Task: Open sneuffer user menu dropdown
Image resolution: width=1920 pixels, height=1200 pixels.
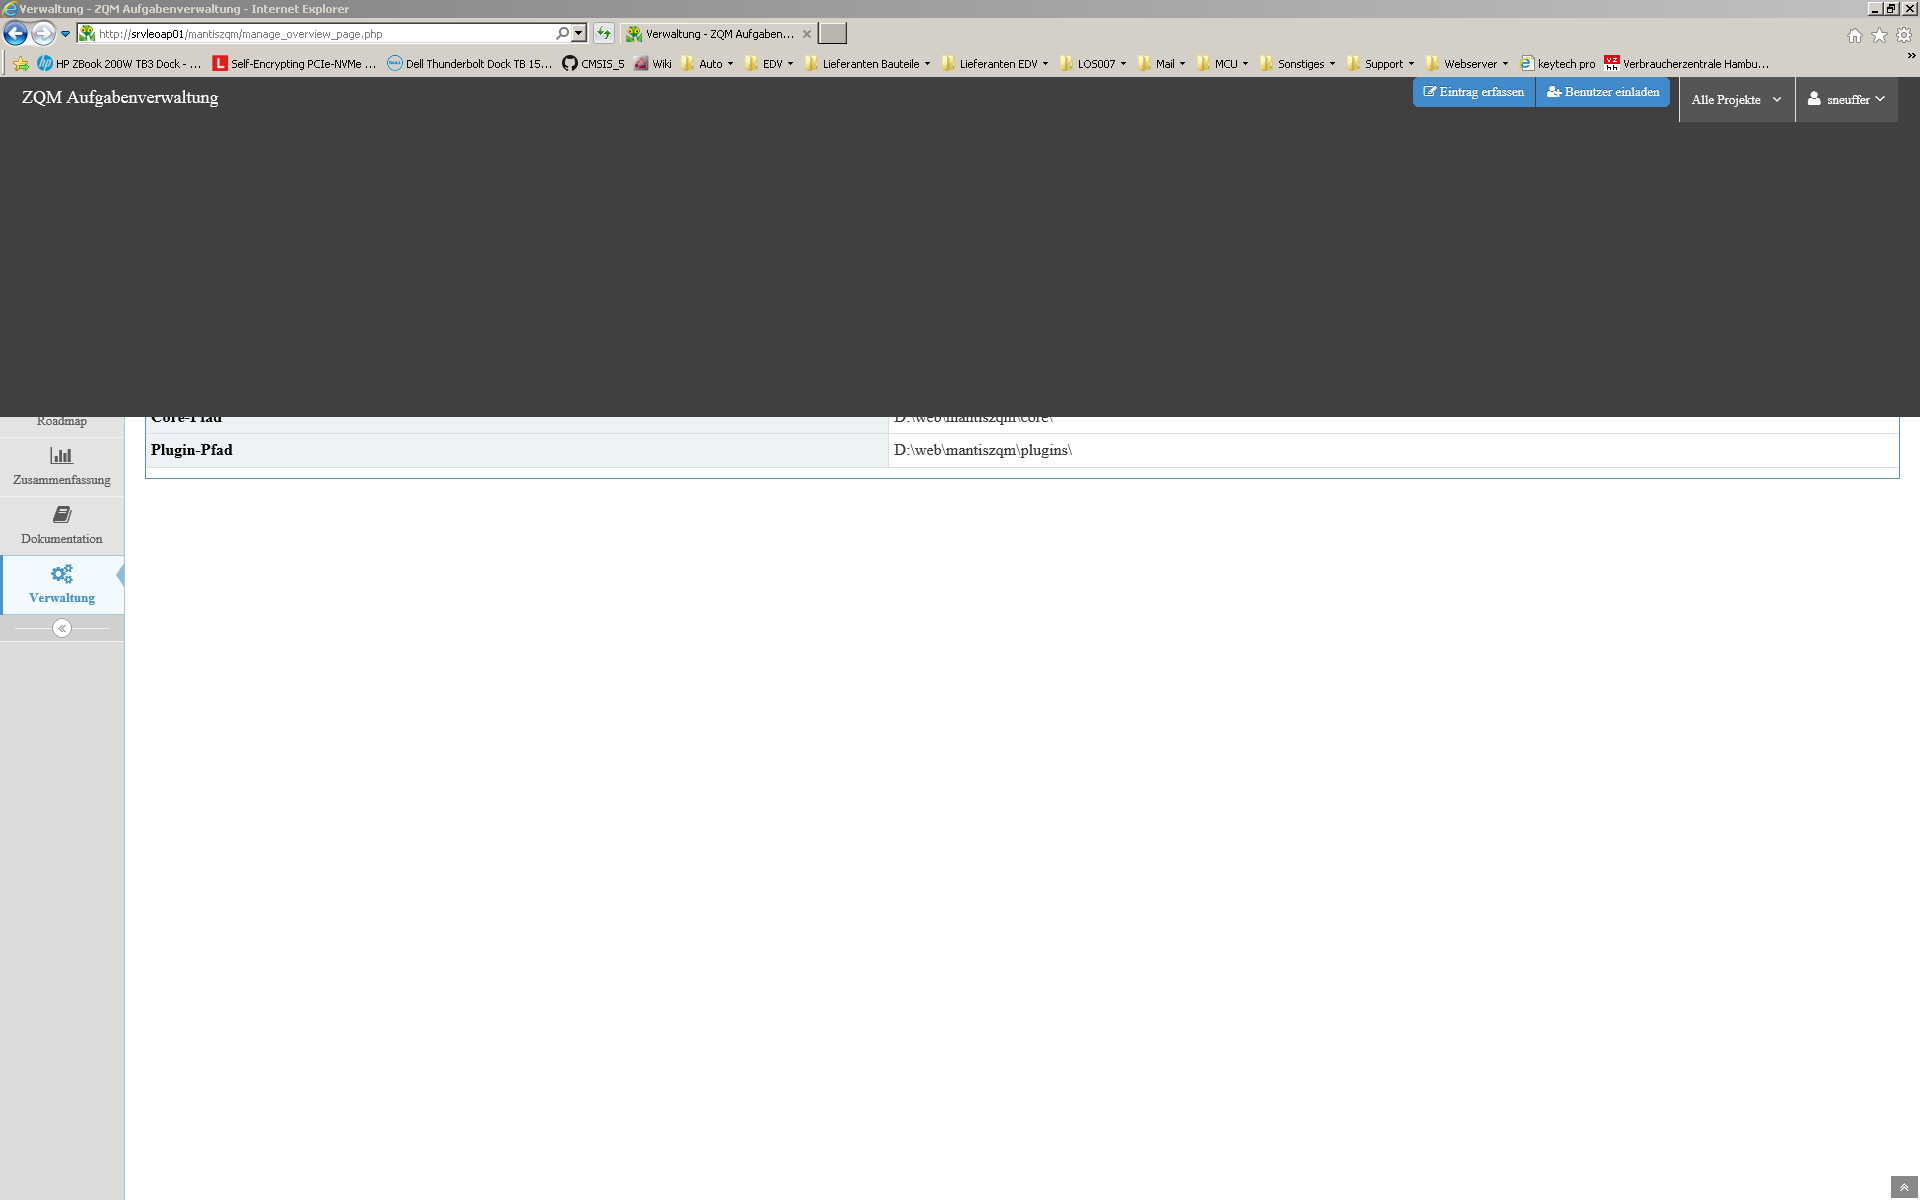Action: pos(1846,100)
